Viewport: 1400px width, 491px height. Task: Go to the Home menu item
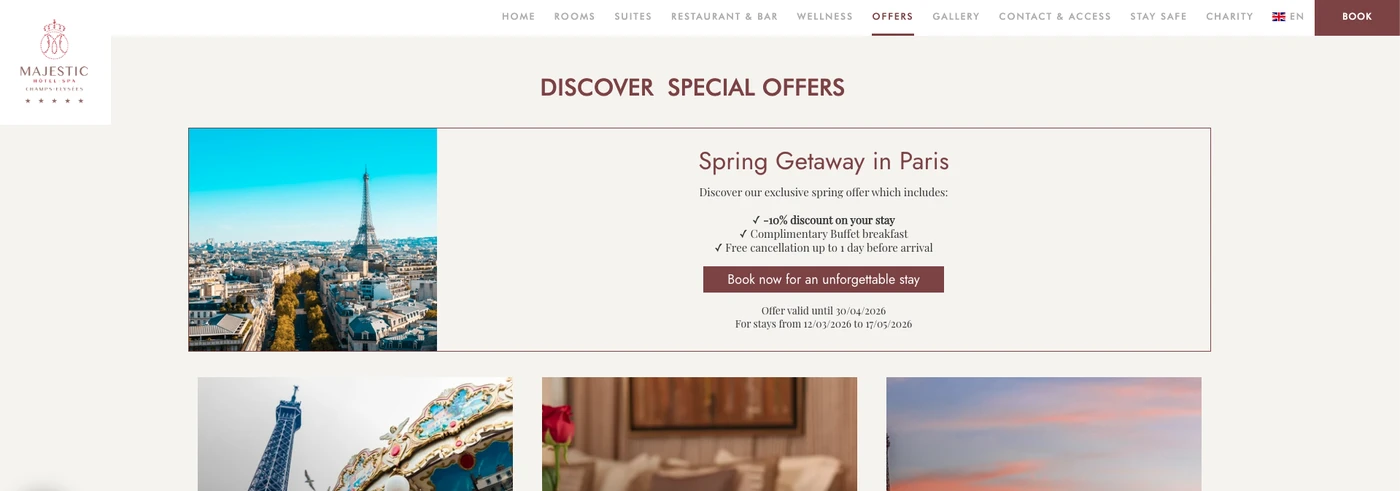click(x=518, y=17)
